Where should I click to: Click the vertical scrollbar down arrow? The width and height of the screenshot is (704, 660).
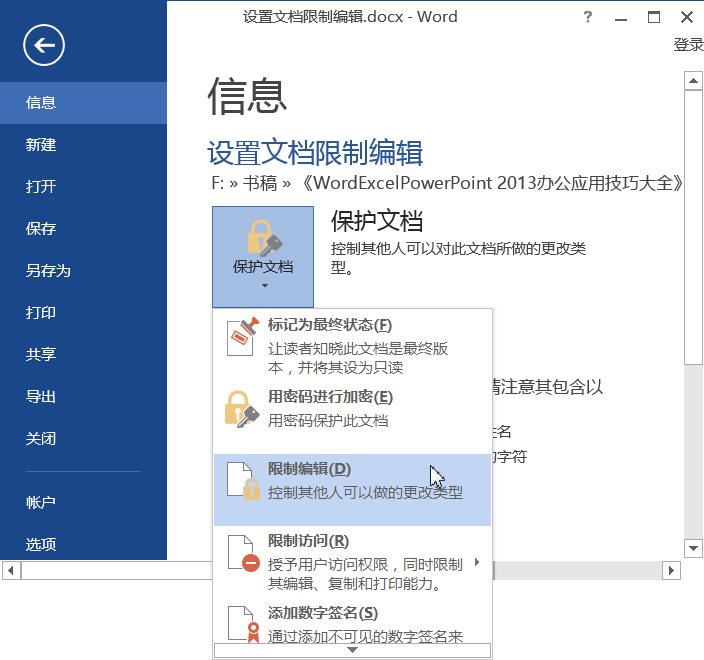693,548
